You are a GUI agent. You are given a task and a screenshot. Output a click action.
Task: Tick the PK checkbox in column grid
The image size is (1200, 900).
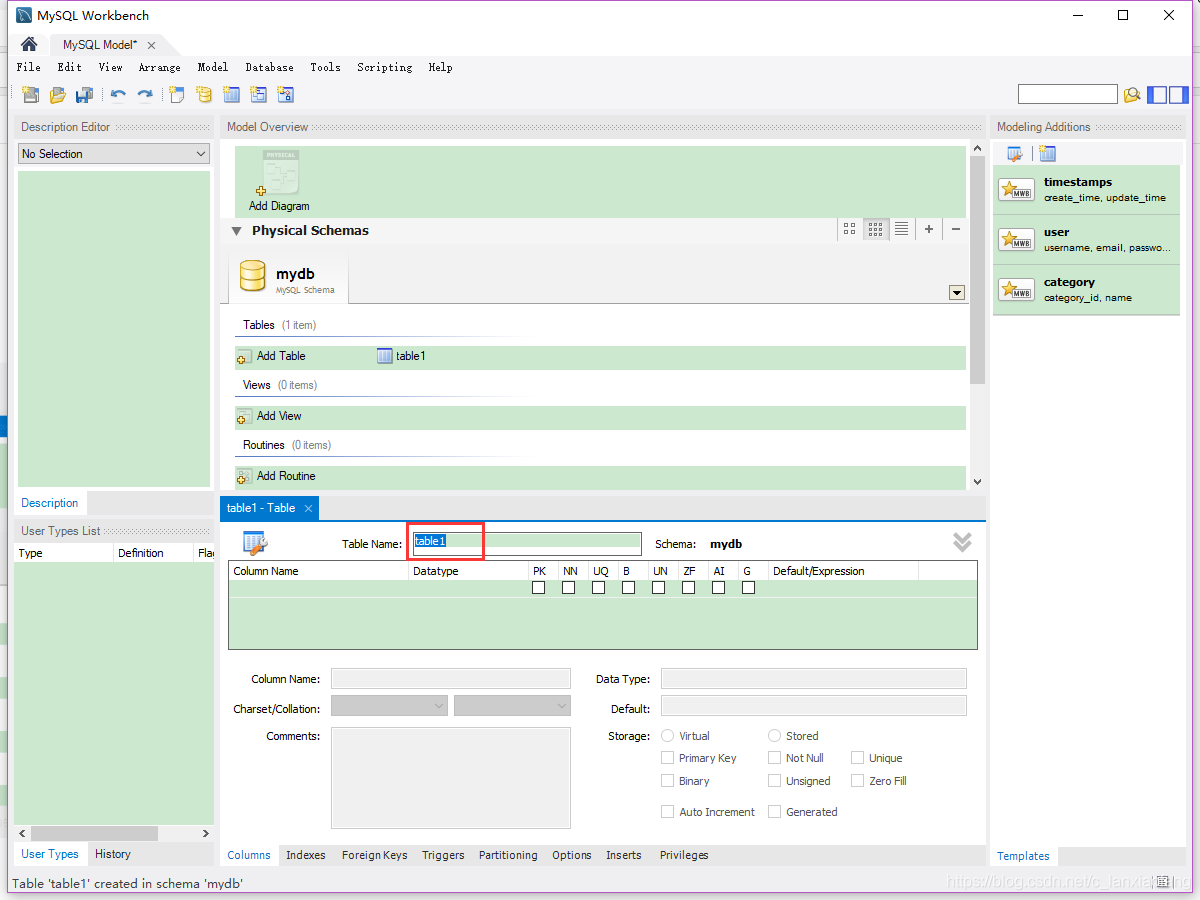[539, 588]
